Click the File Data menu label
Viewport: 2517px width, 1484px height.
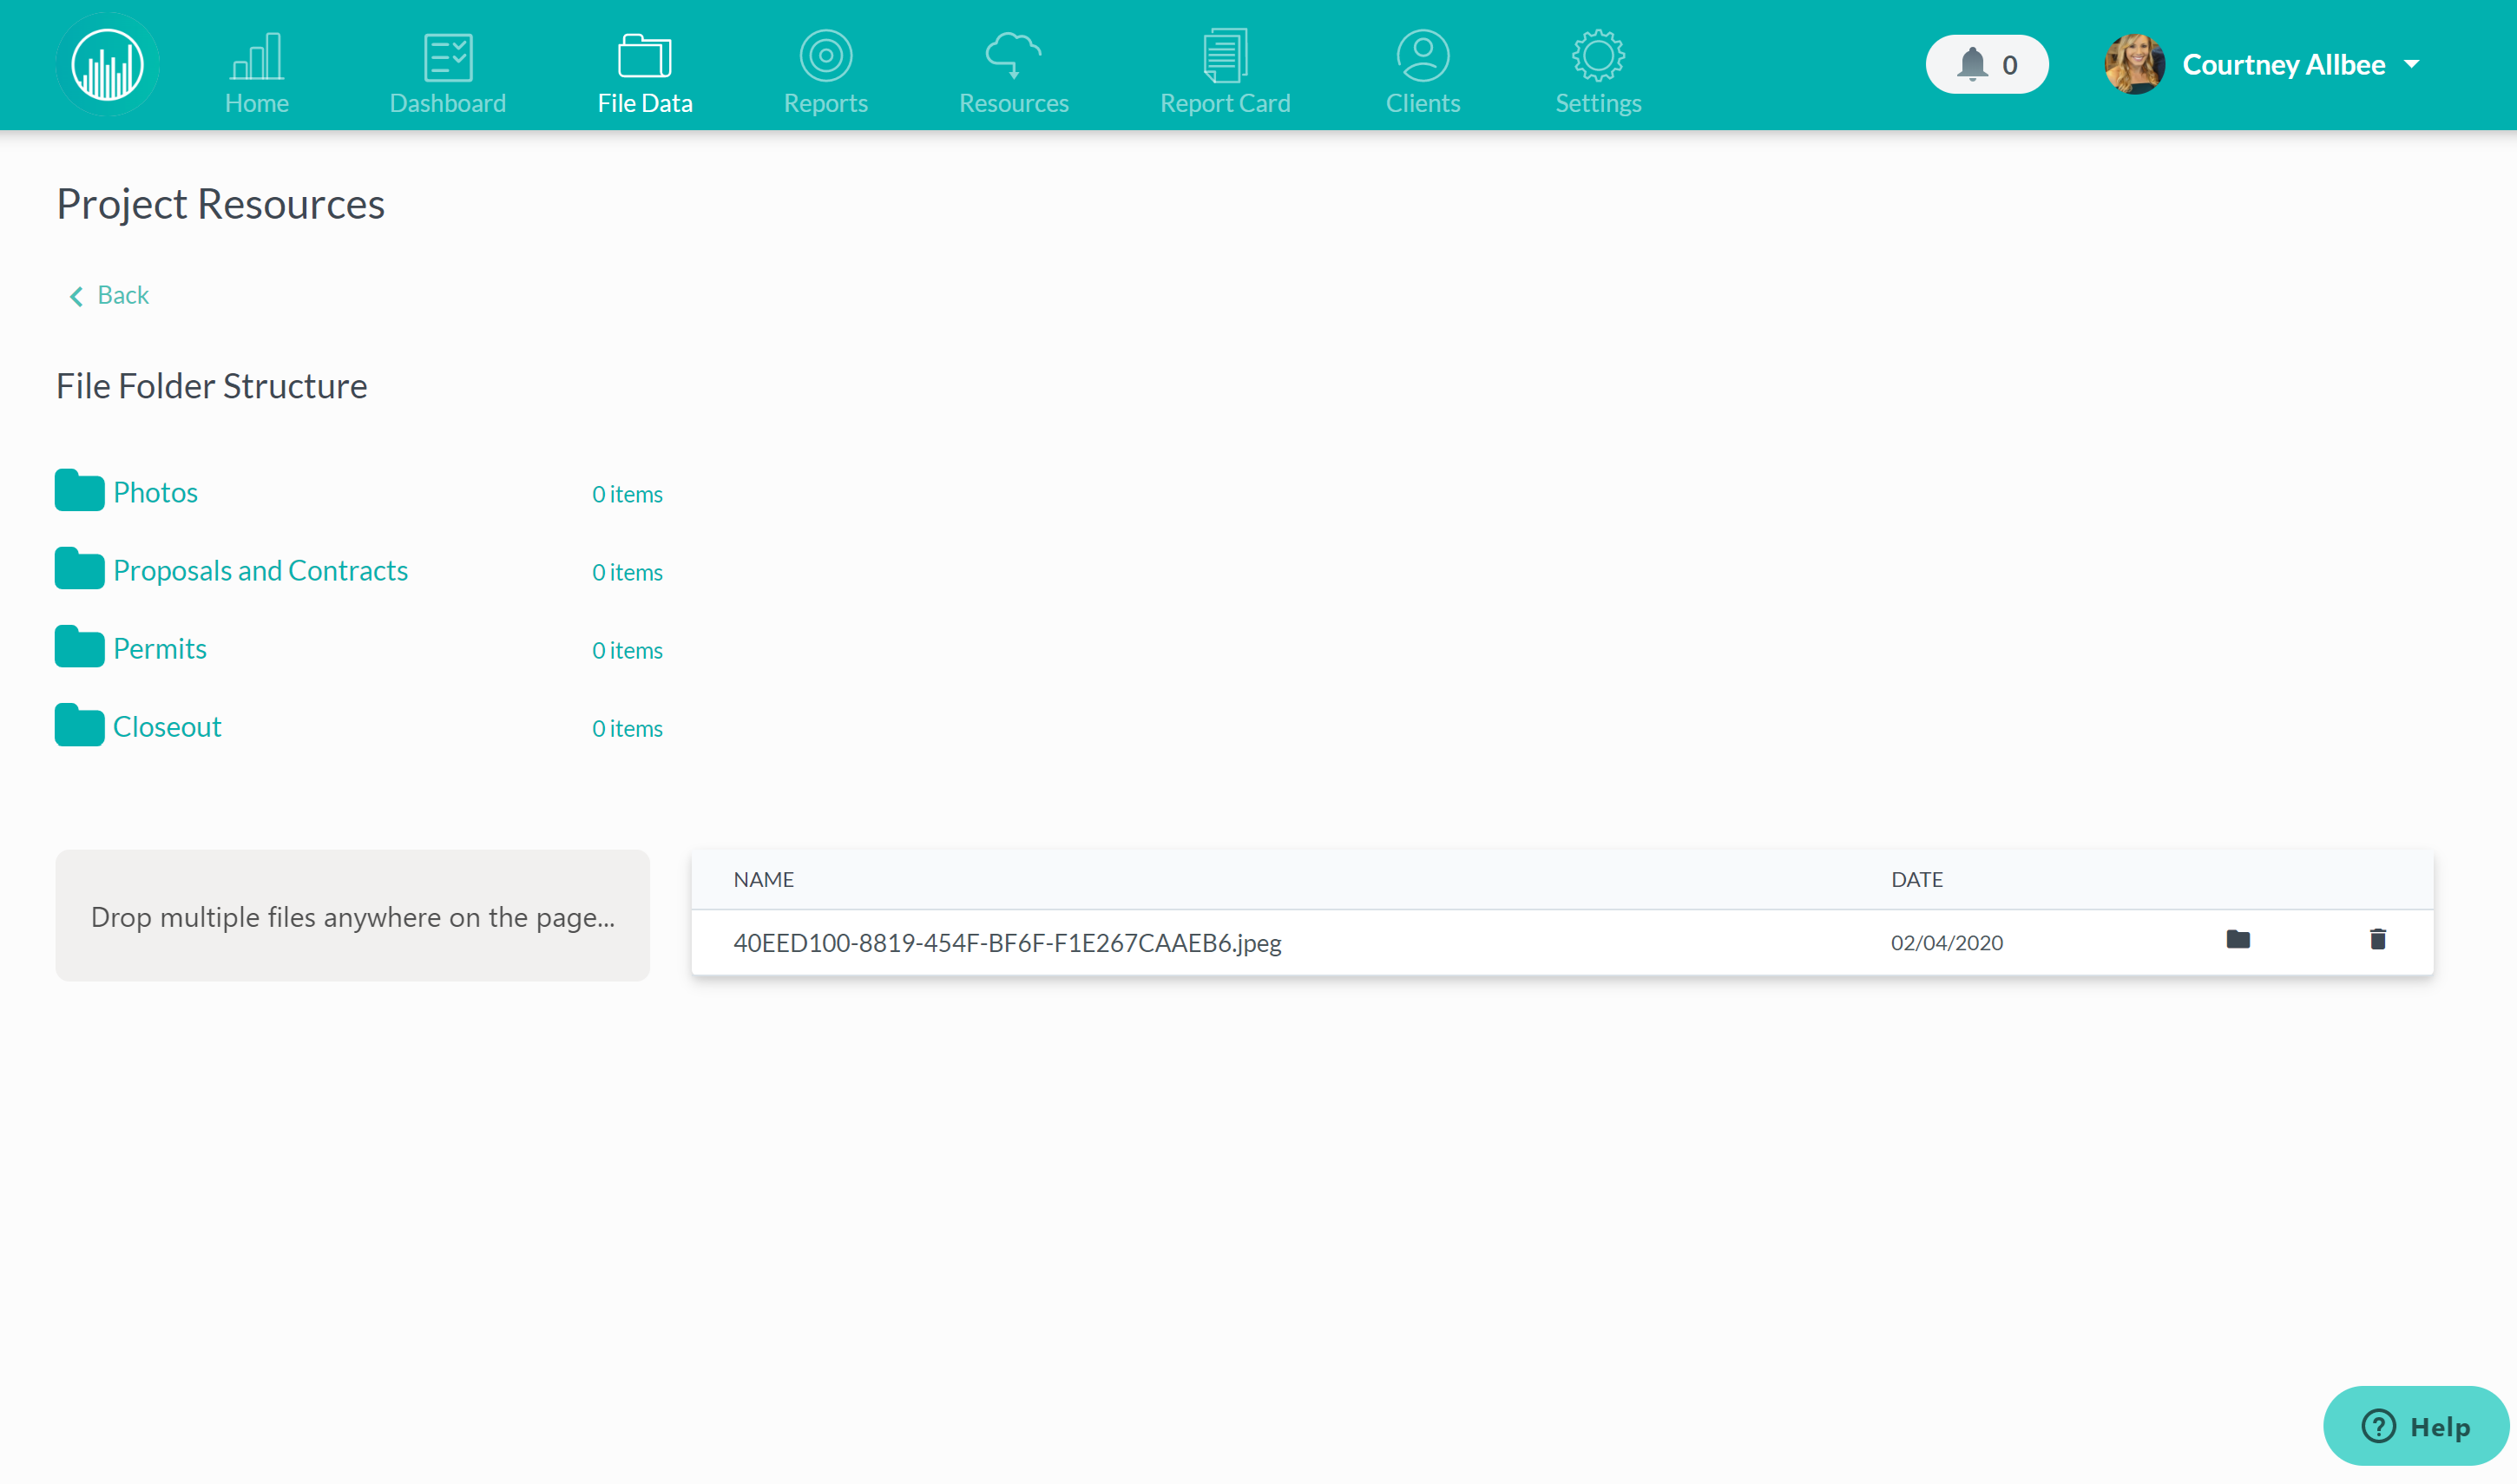coord(645,103)
